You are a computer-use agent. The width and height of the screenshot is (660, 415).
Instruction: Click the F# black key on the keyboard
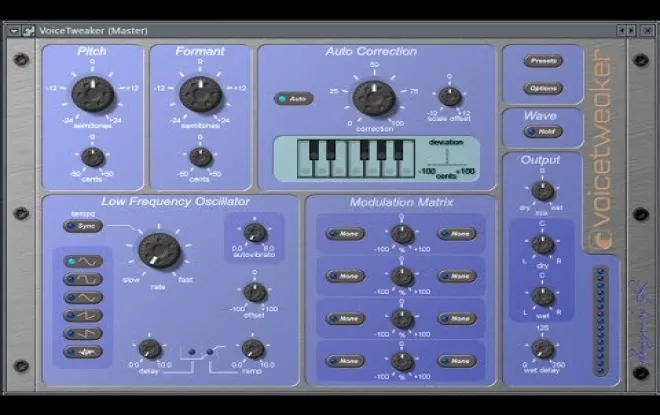click(x=365, y=150)
